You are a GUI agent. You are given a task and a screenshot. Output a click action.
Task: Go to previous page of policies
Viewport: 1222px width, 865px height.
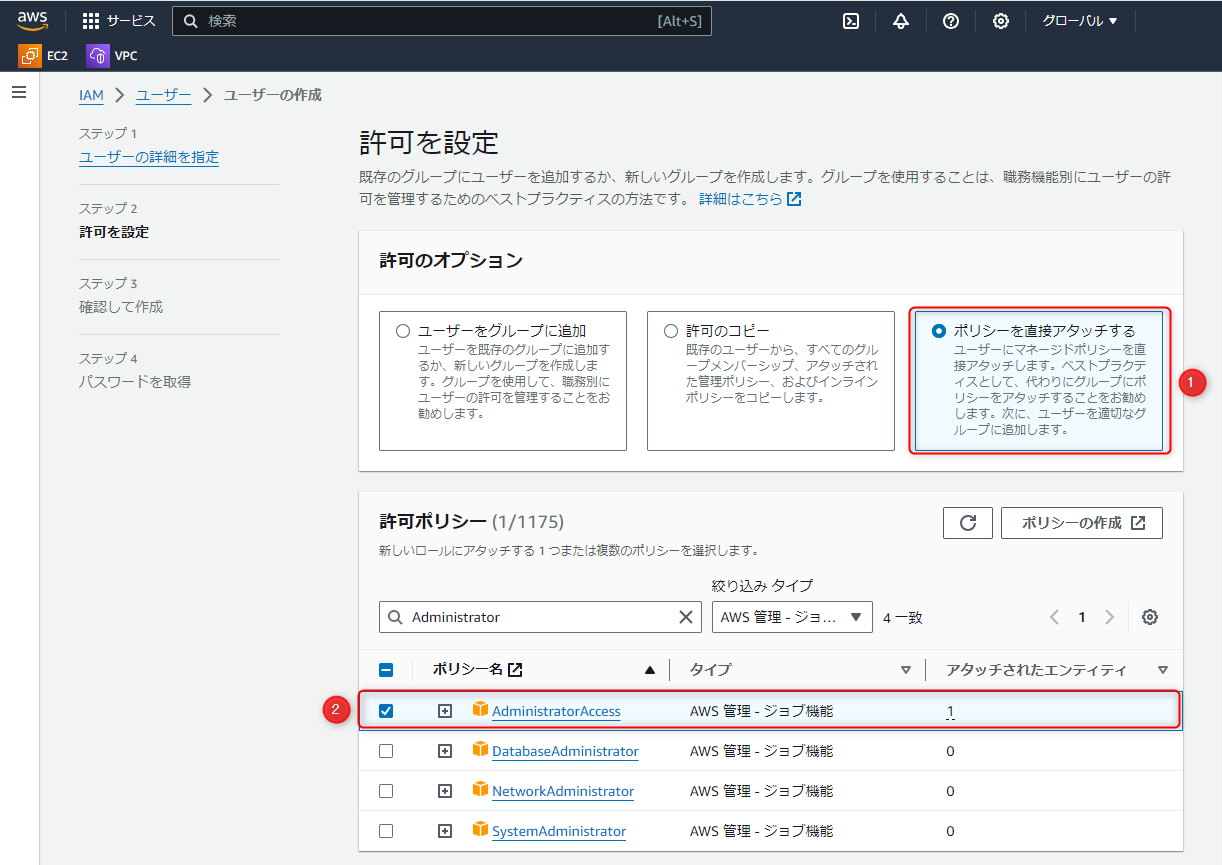[x=1054, y=617]
